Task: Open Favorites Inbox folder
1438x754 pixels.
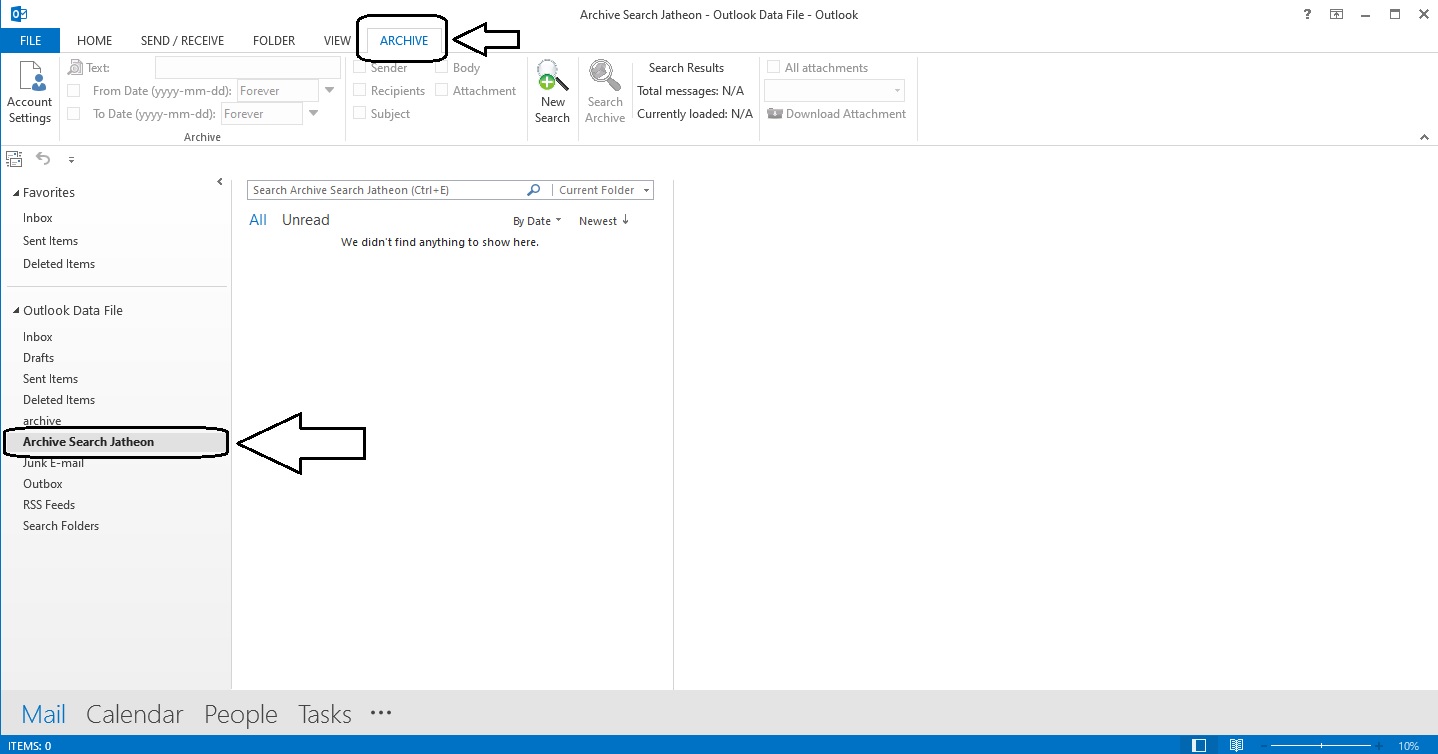Action: point(38,218)
